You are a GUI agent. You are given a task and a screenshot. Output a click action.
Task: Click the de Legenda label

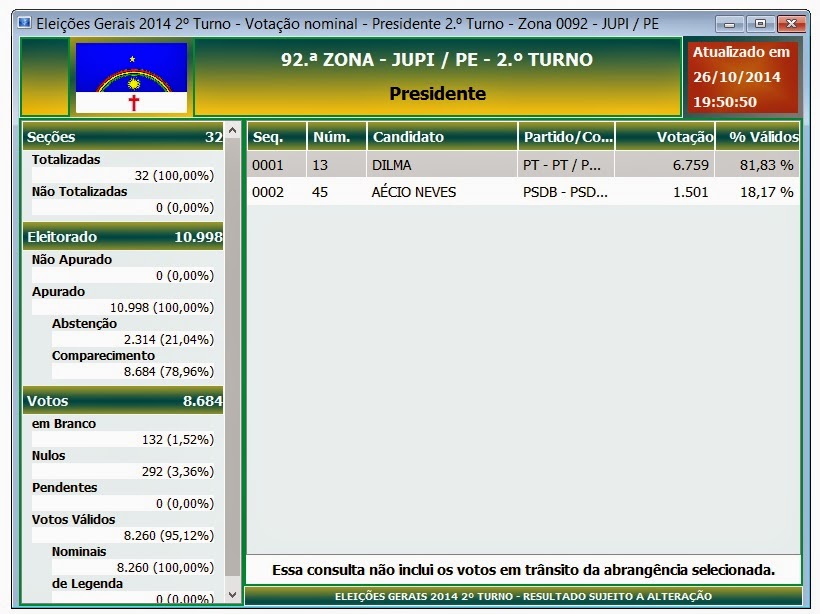pyautogui.click(x=87, y=584)
